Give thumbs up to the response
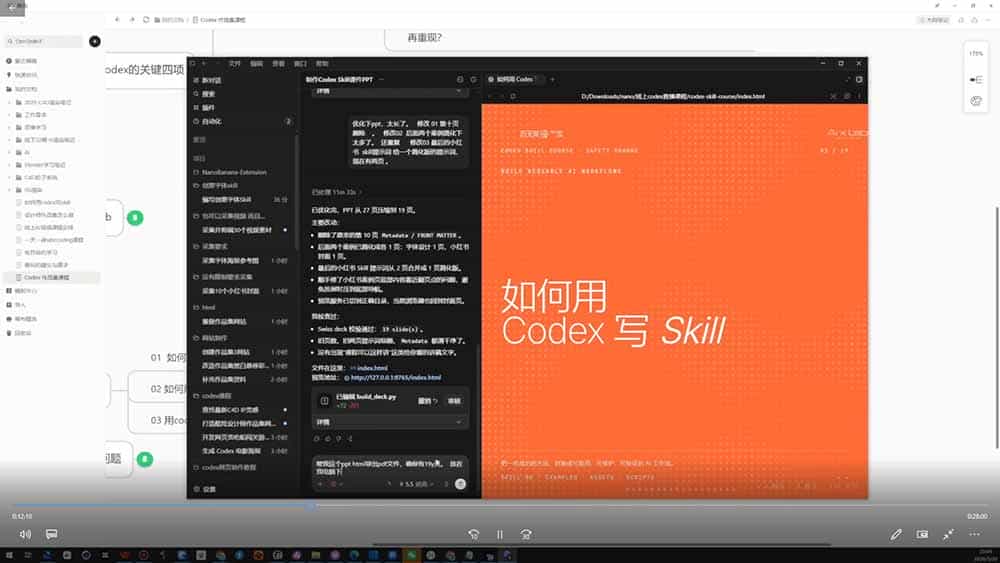The height and width of the screenshot is (563, 1000). (x=328, y=439)
